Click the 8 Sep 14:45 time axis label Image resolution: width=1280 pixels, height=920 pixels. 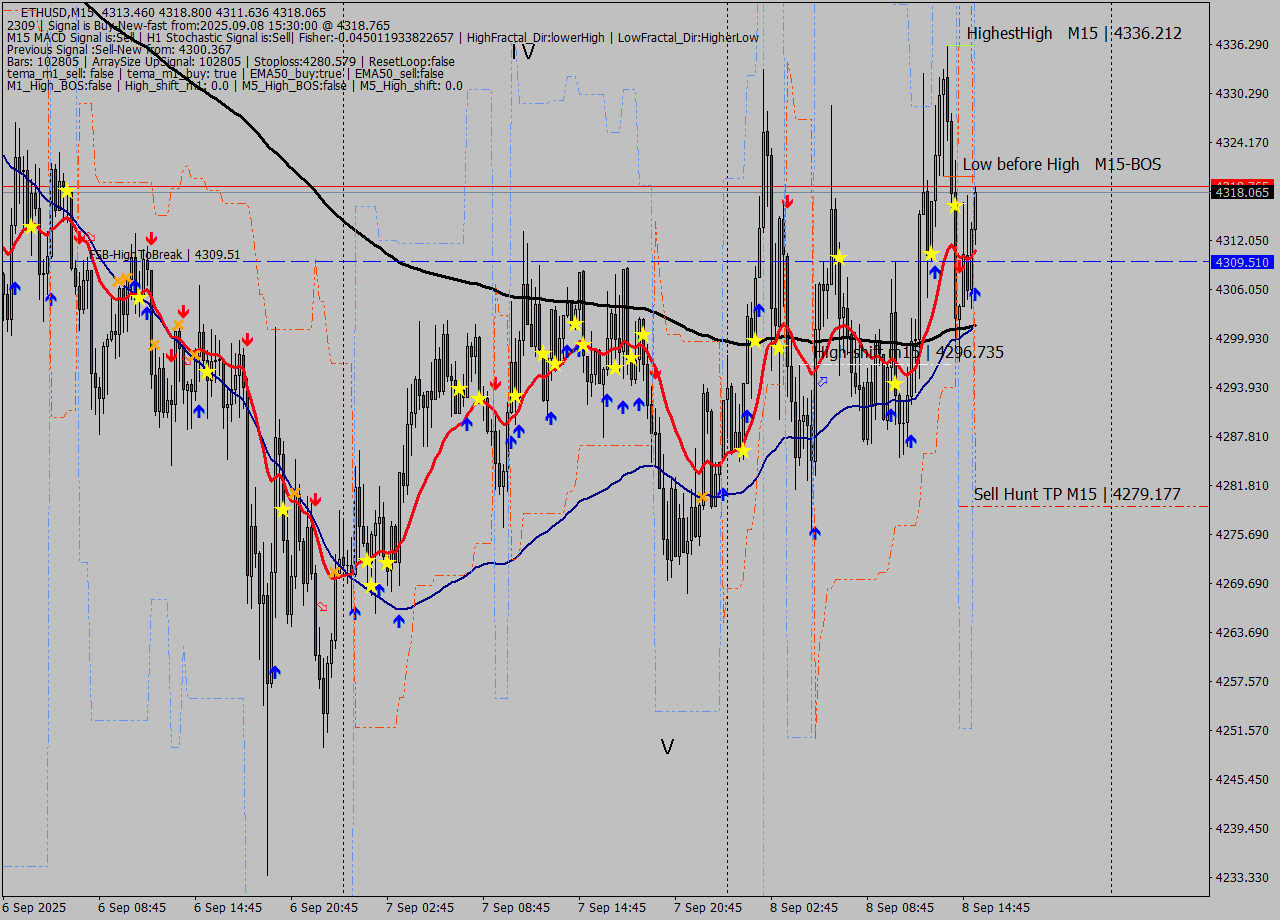(x=996, y=907)
